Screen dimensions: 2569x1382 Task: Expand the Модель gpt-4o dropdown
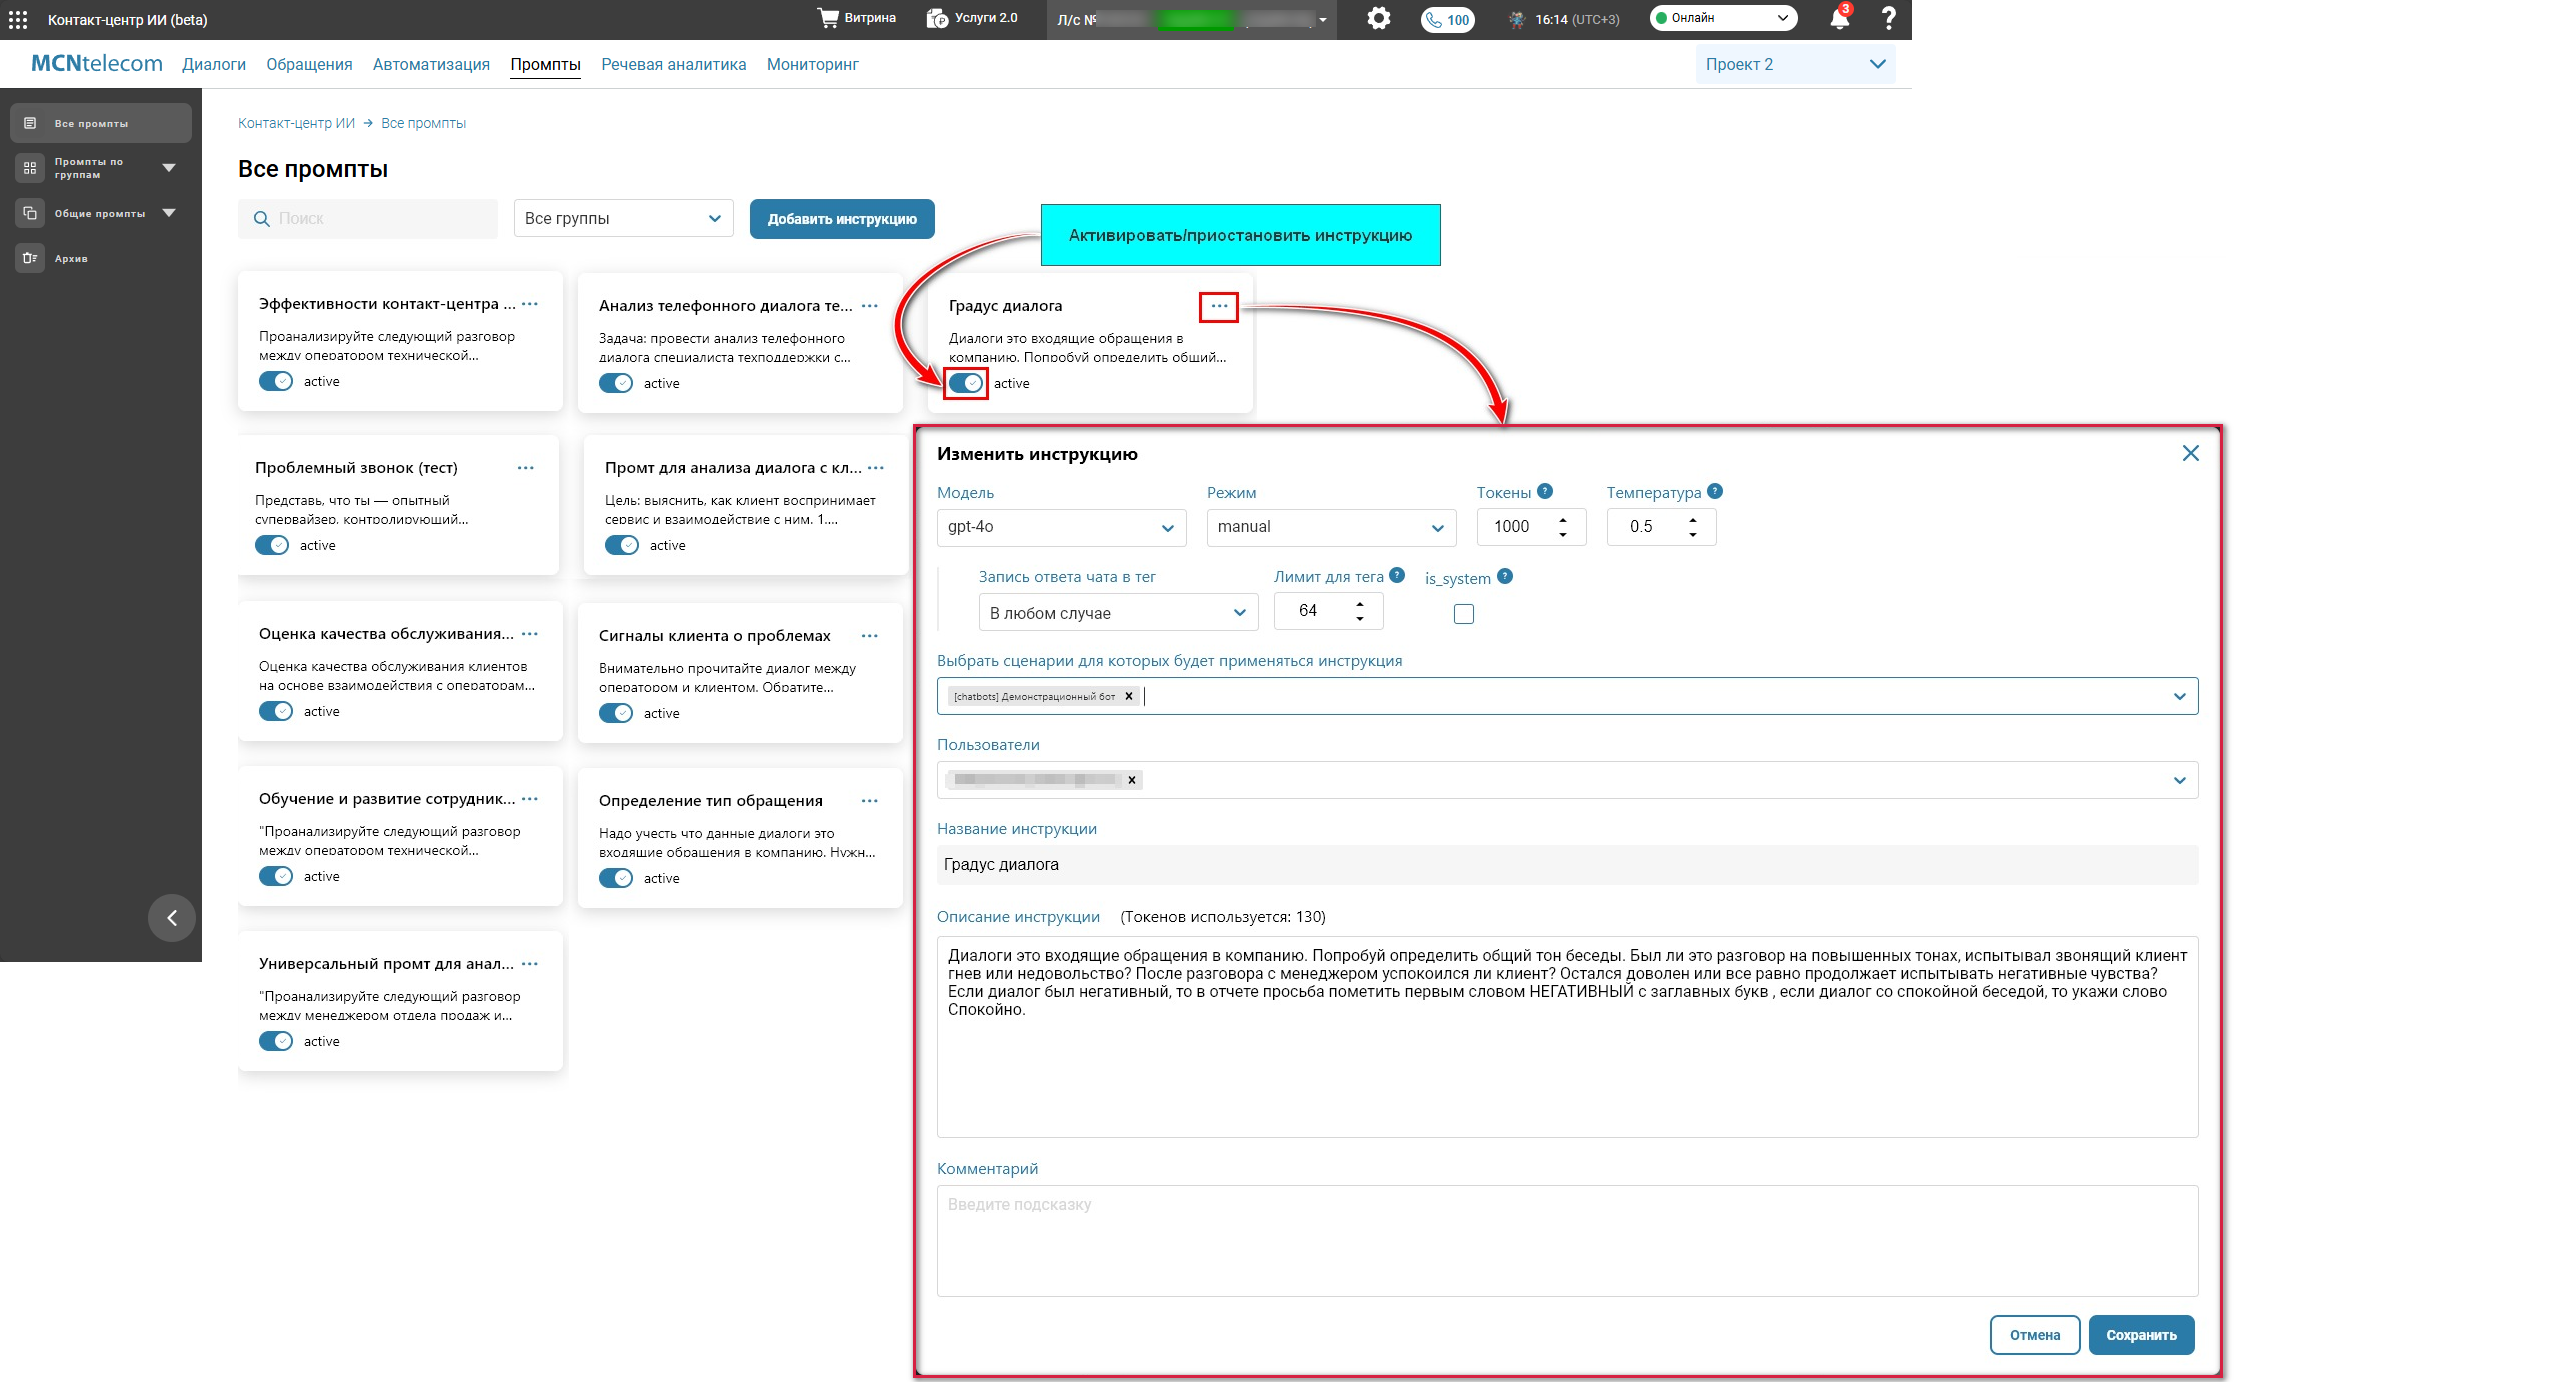click(x=1061, y=527)
